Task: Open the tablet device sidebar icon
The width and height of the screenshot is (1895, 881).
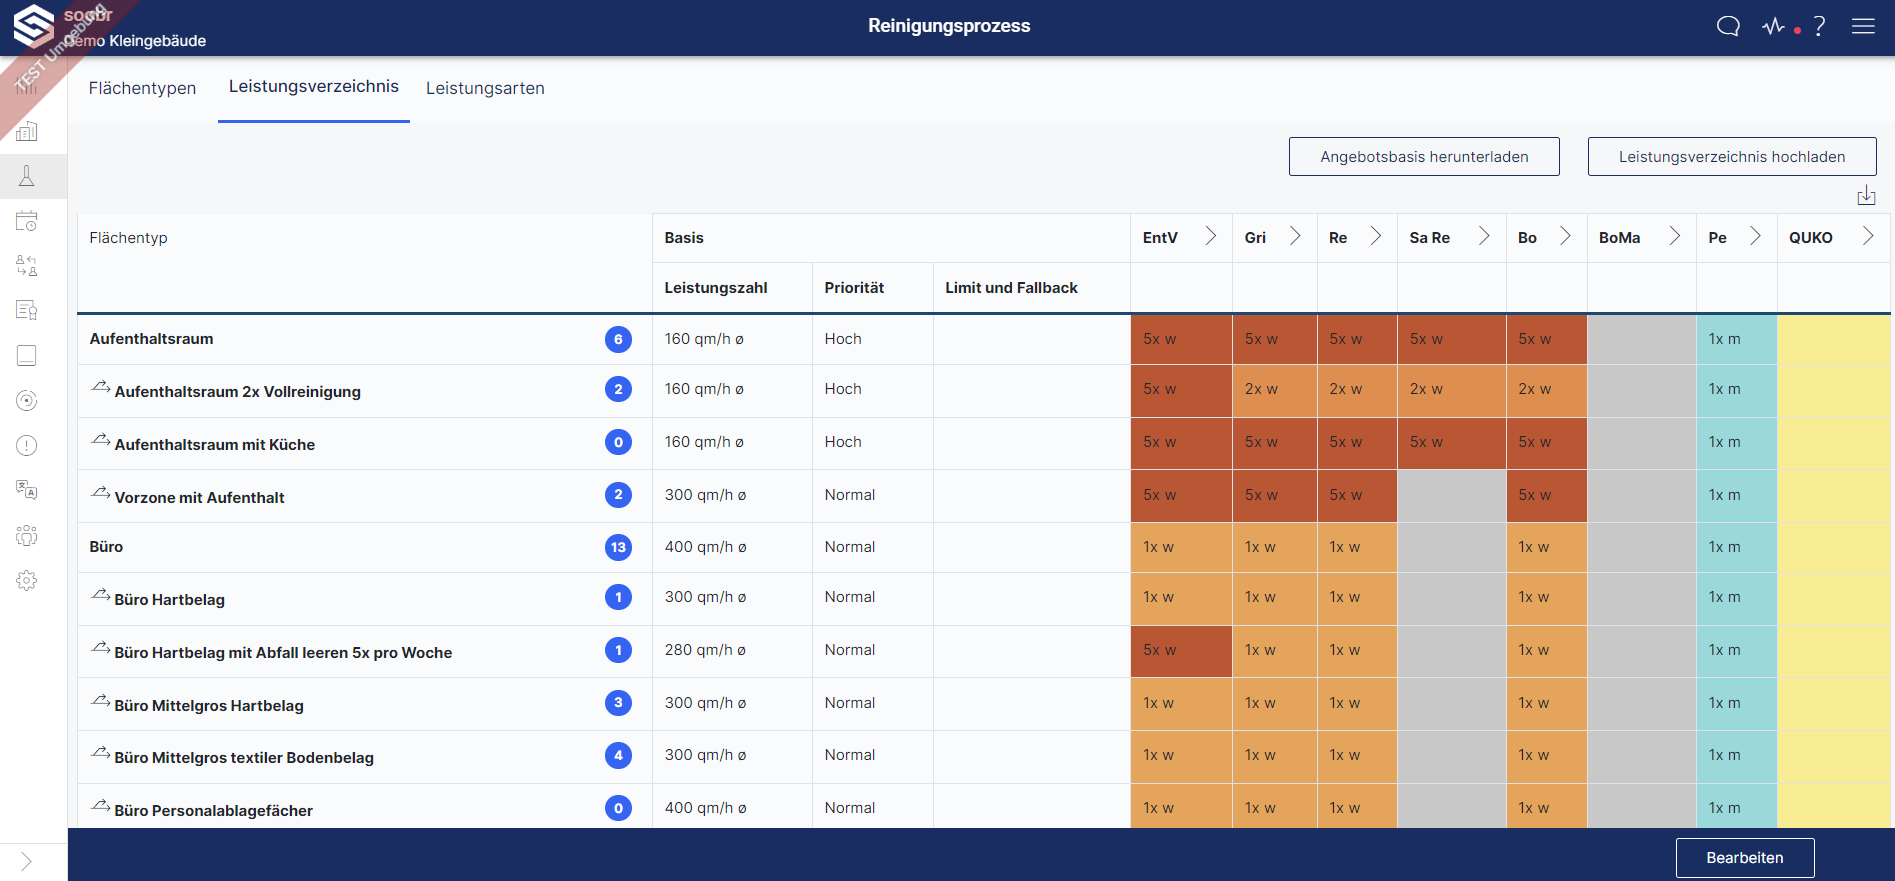Action: coord(27,355)
